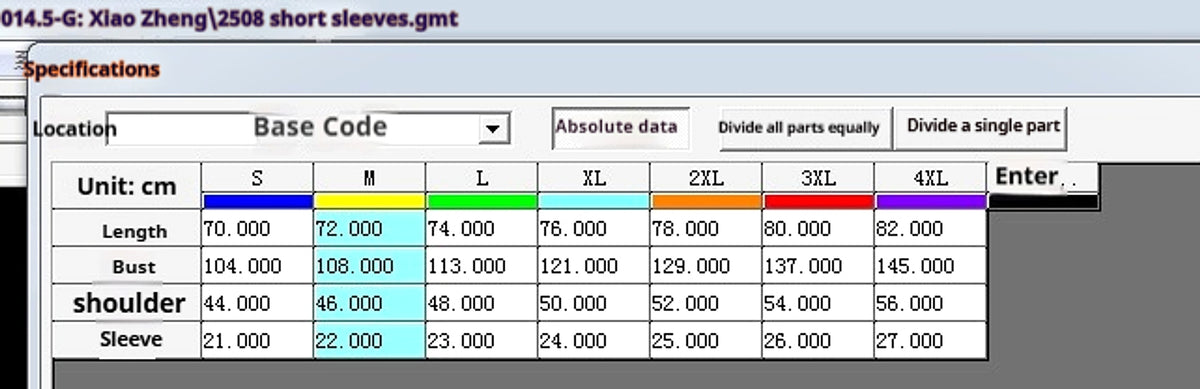Click Sleeve cell 21.000 for size S
Screen dimensions: 1200x389
point(257,340)
